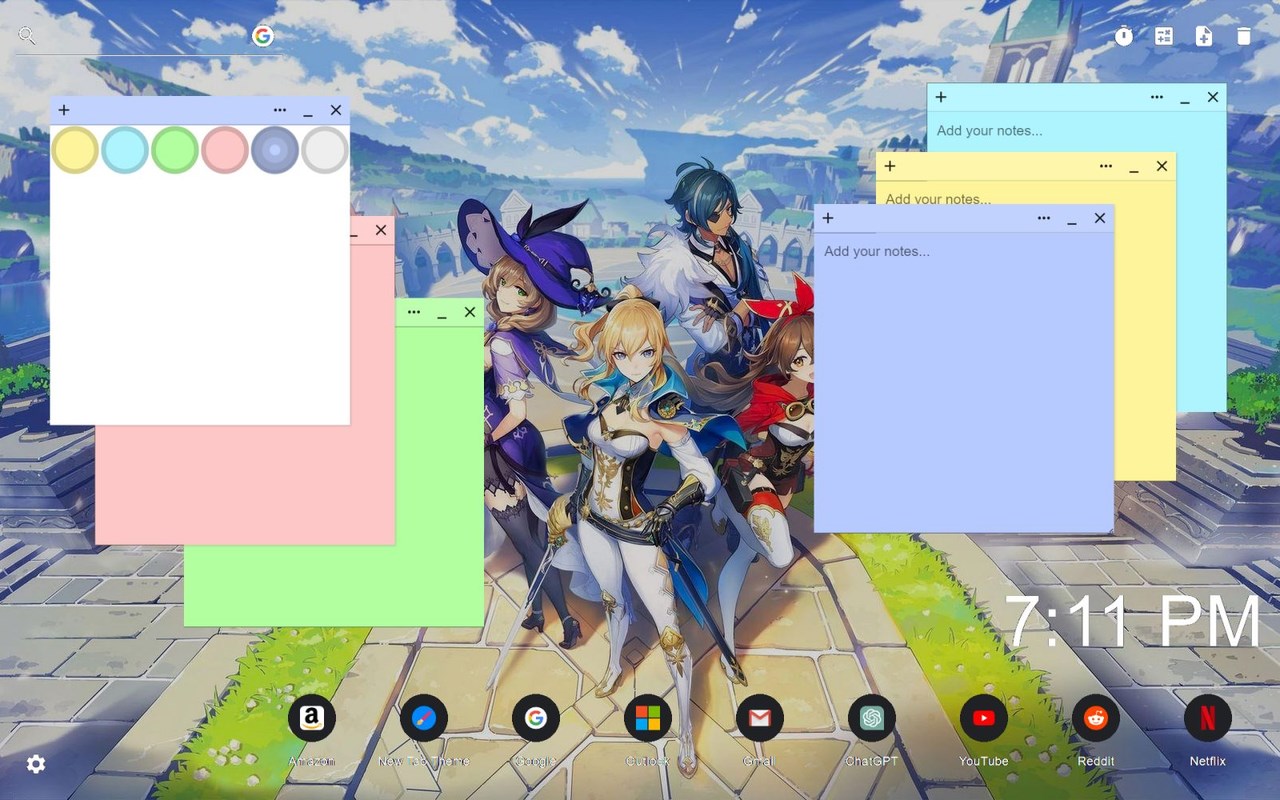Click the Google search engine logo
The height and width of the screenshot is (800, 1280).
[263, 36]
